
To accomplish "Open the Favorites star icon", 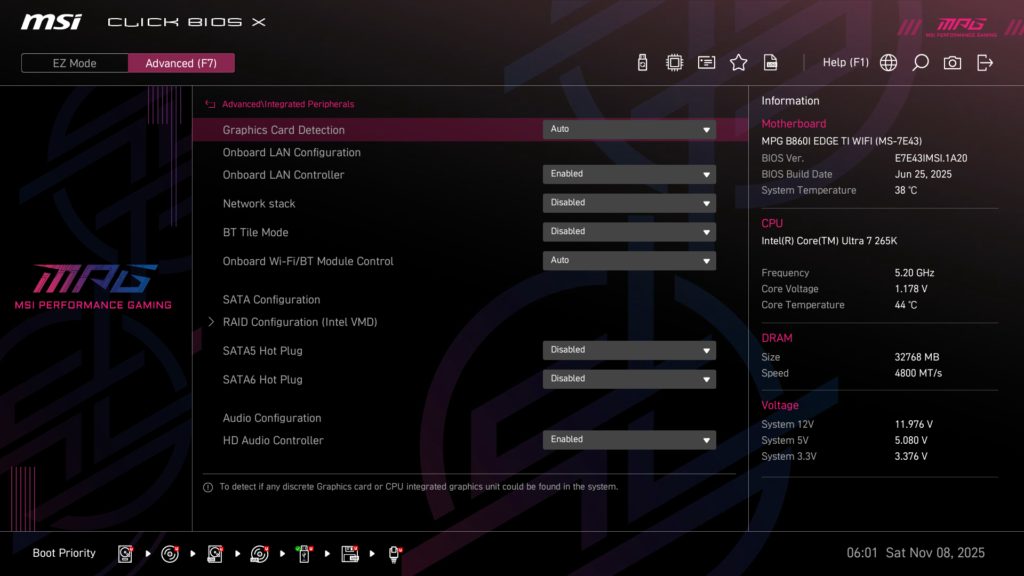I will 738,62.
